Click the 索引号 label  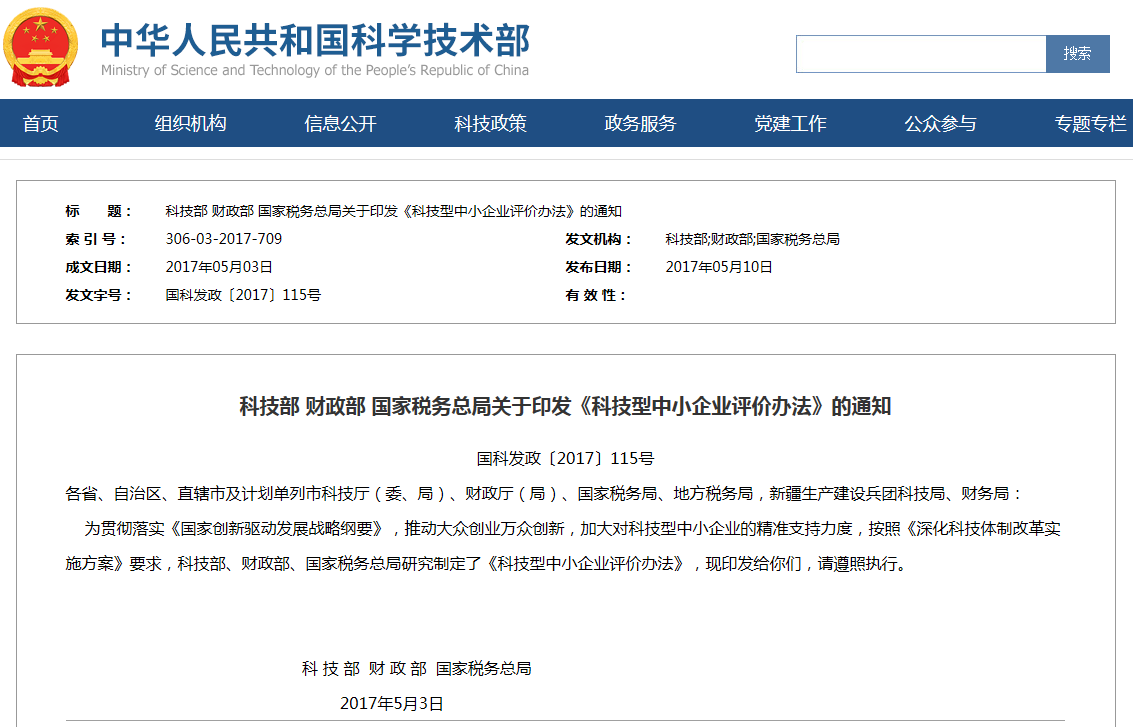point(96,239)
